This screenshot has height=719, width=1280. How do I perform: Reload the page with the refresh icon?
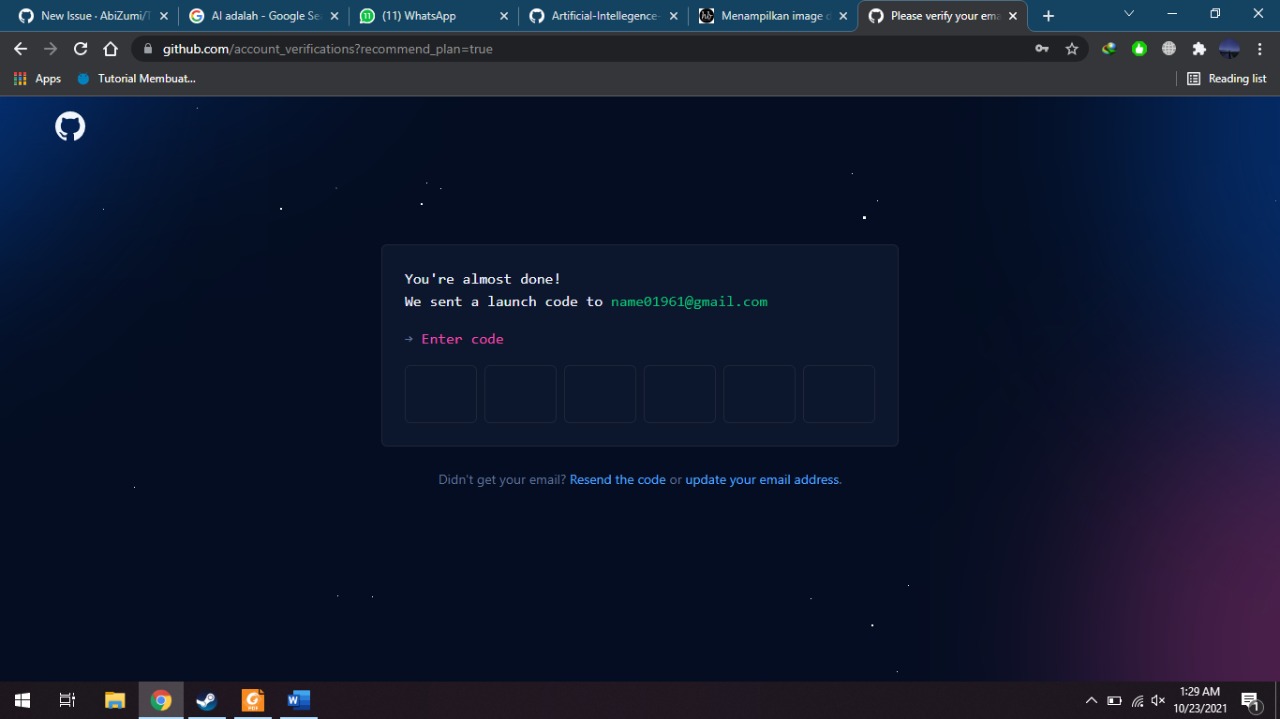point(80,48)
